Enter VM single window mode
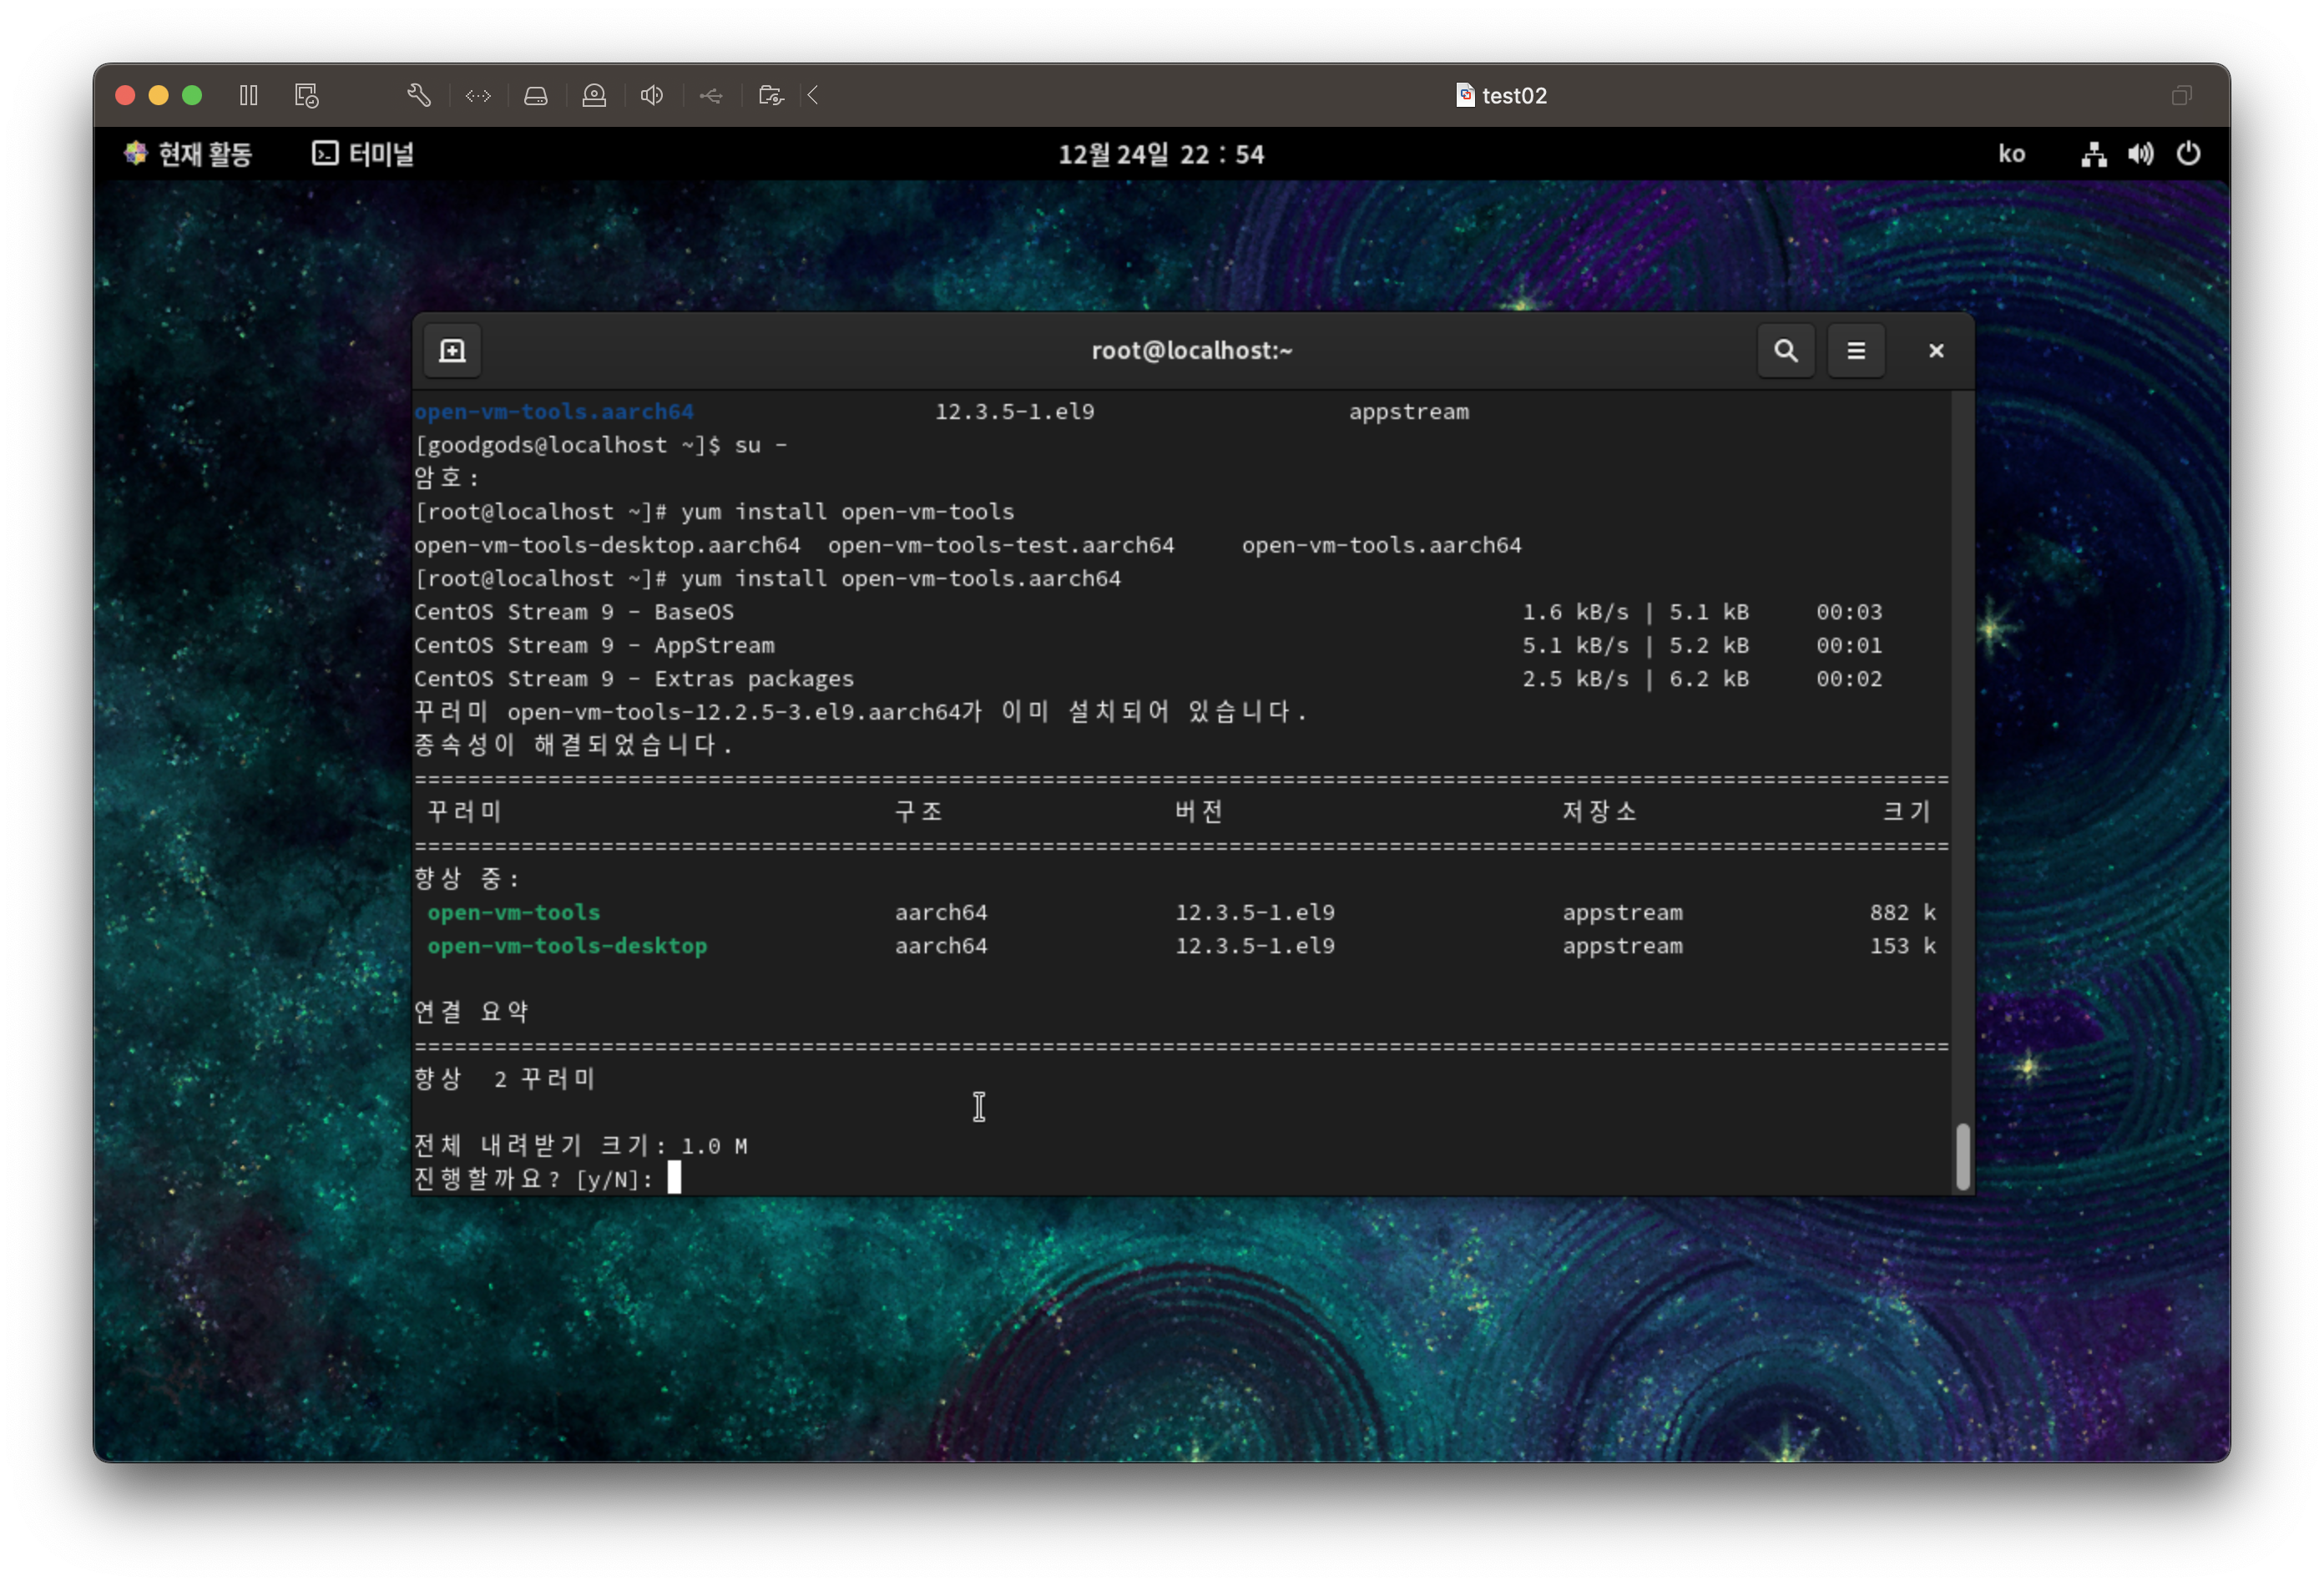 2181,95
